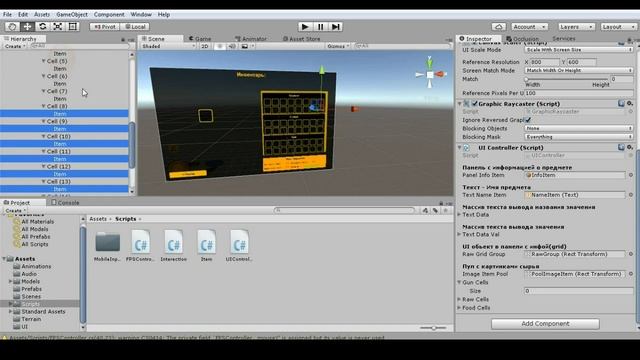Open object picker for Image Item Pool
Screen dimensions: 640x360
pyautogui.click(x=631, y=274)
